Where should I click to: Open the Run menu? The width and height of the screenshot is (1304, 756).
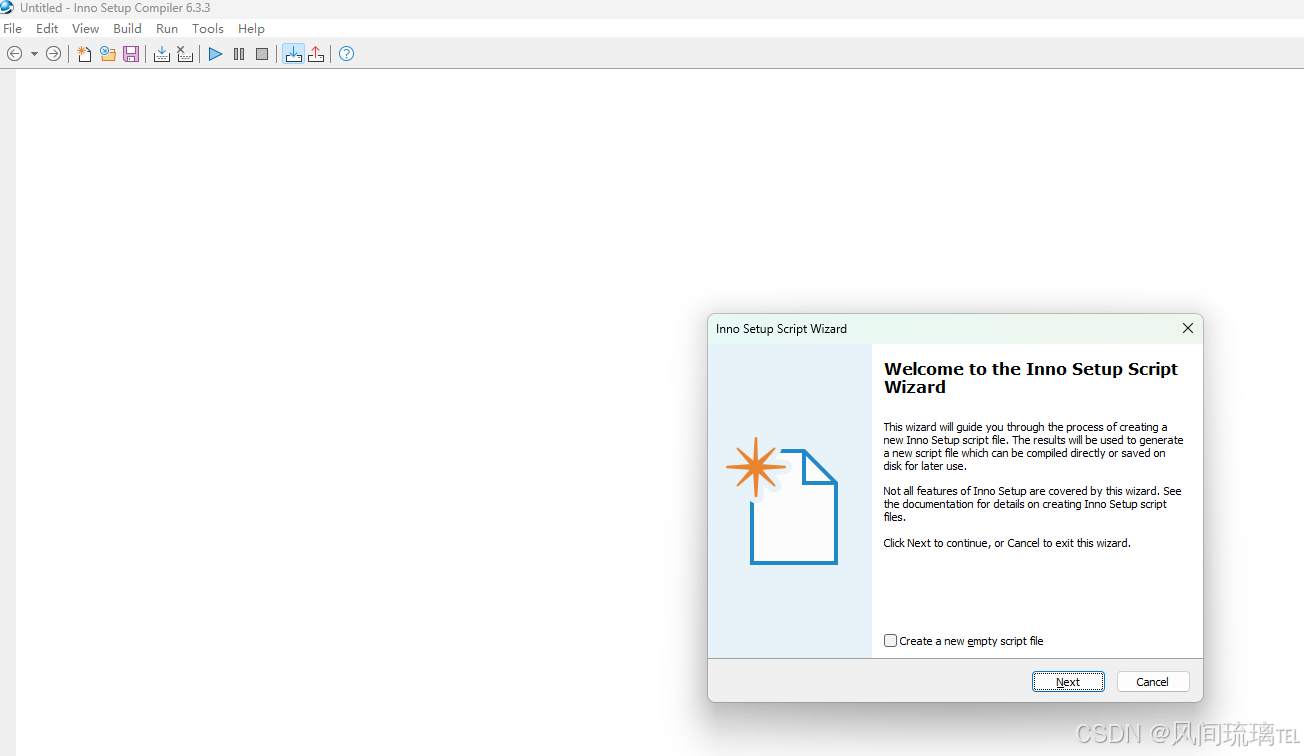pyautogui.click(x=167, y=29)
